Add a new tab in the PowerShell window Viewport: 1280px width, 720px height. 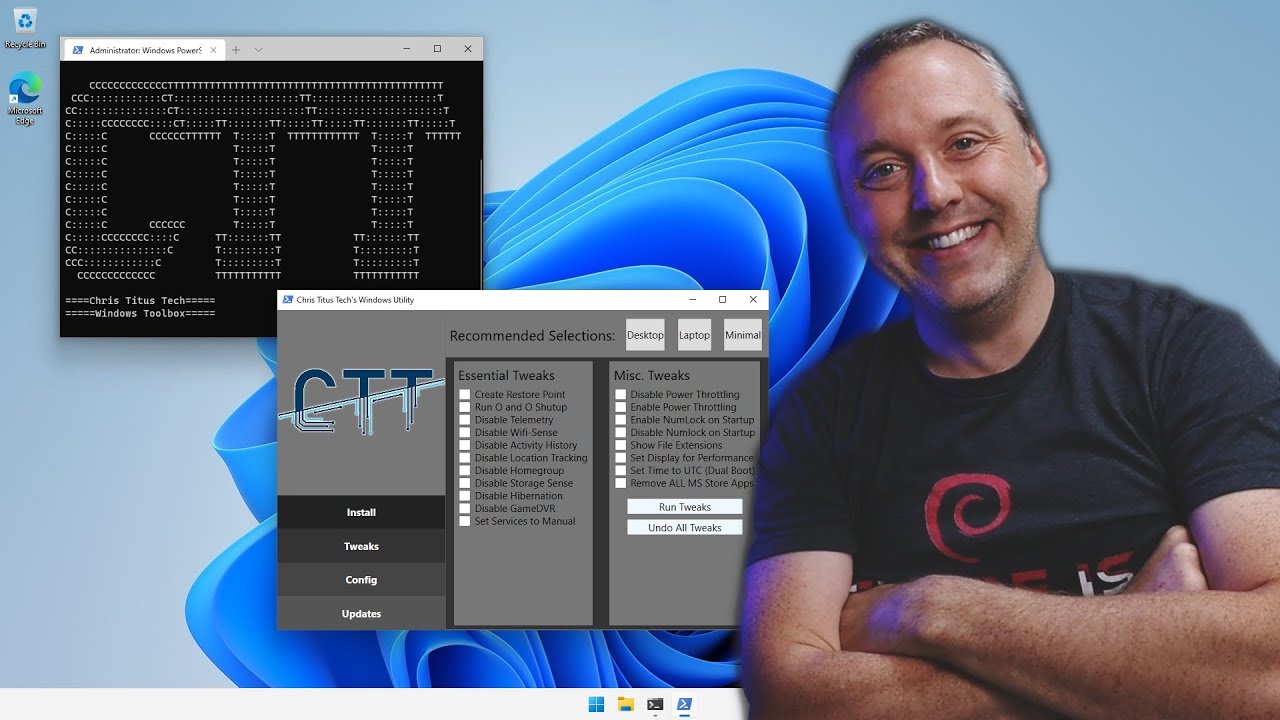click(236, 49)
